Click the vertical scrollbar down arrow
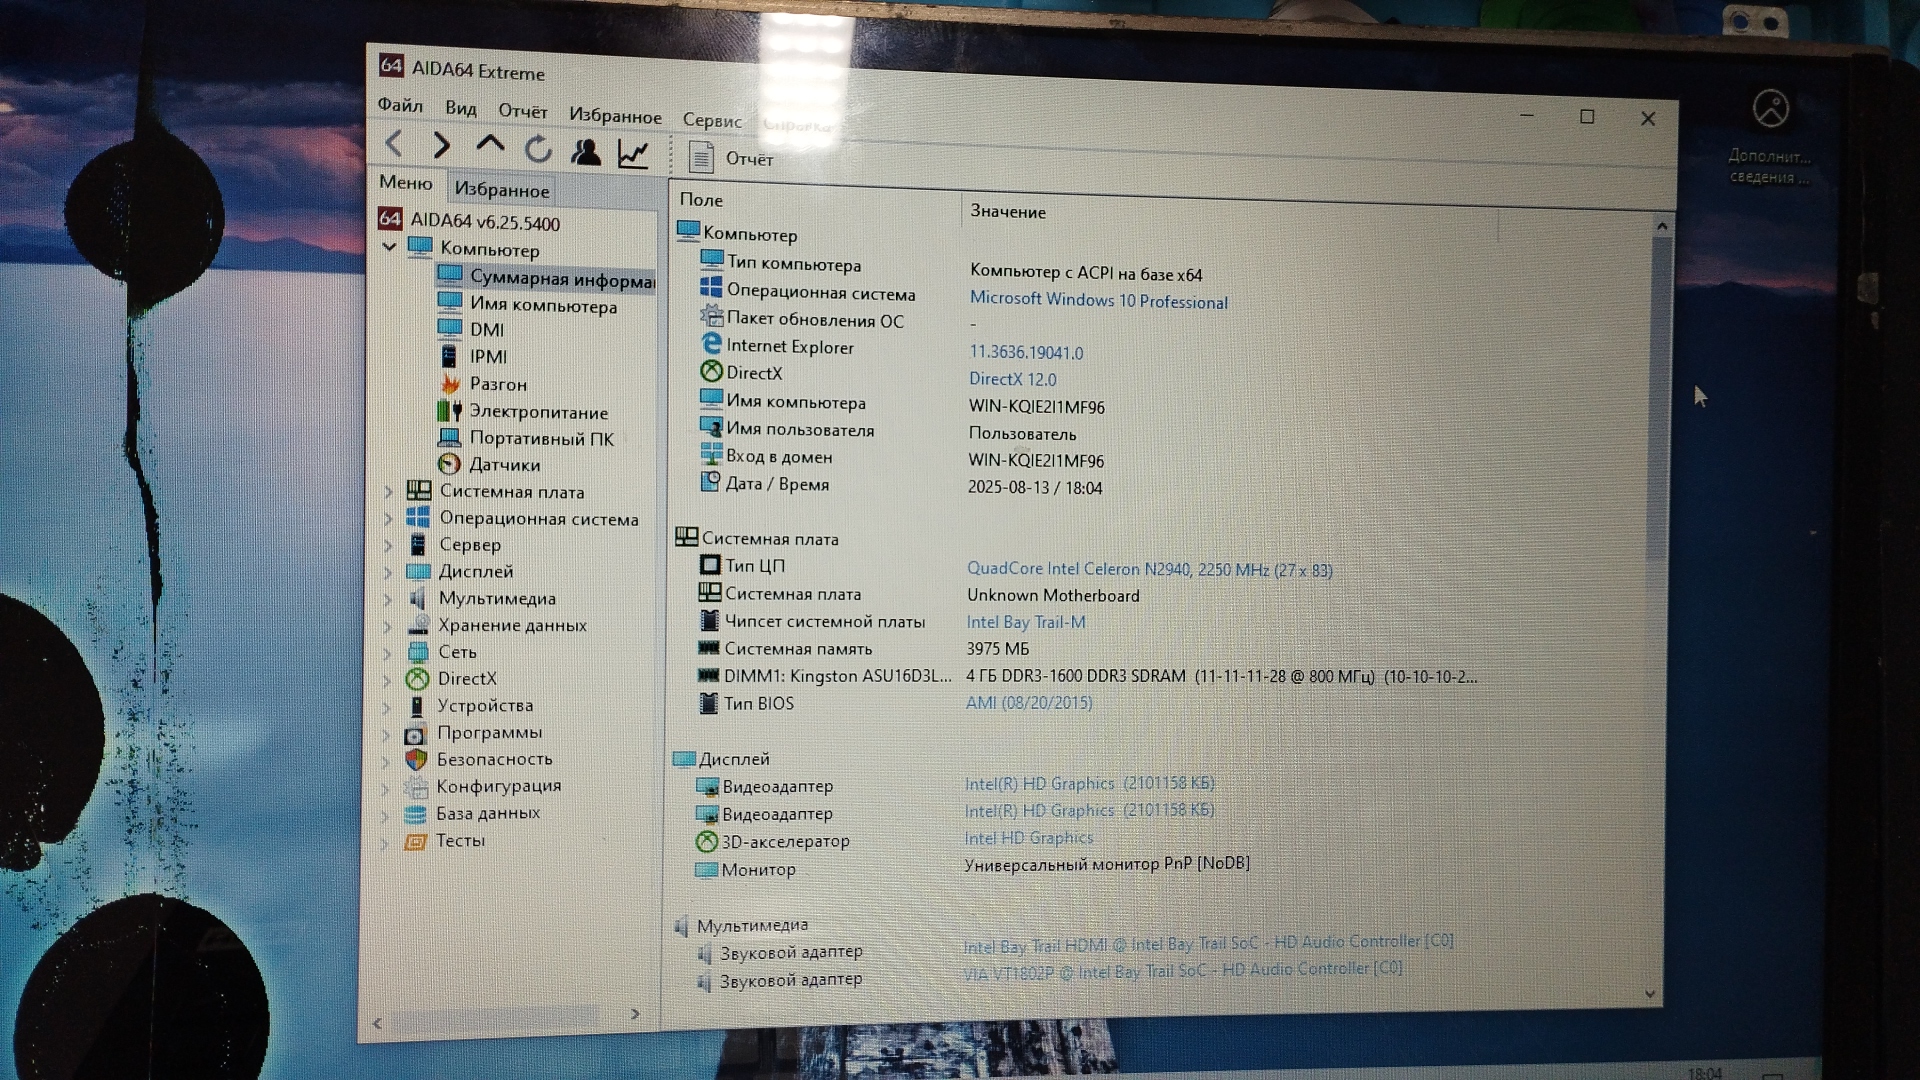 [1650, 994]
